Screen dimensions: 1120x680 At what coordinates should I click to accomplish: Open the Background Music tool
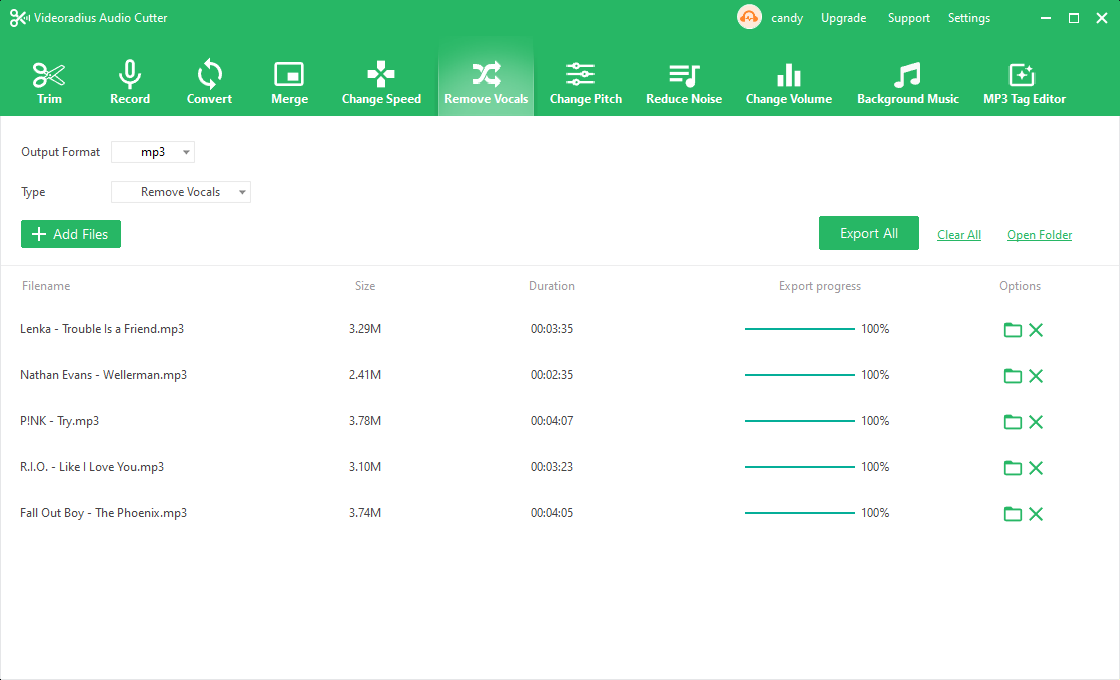(908, 83)
